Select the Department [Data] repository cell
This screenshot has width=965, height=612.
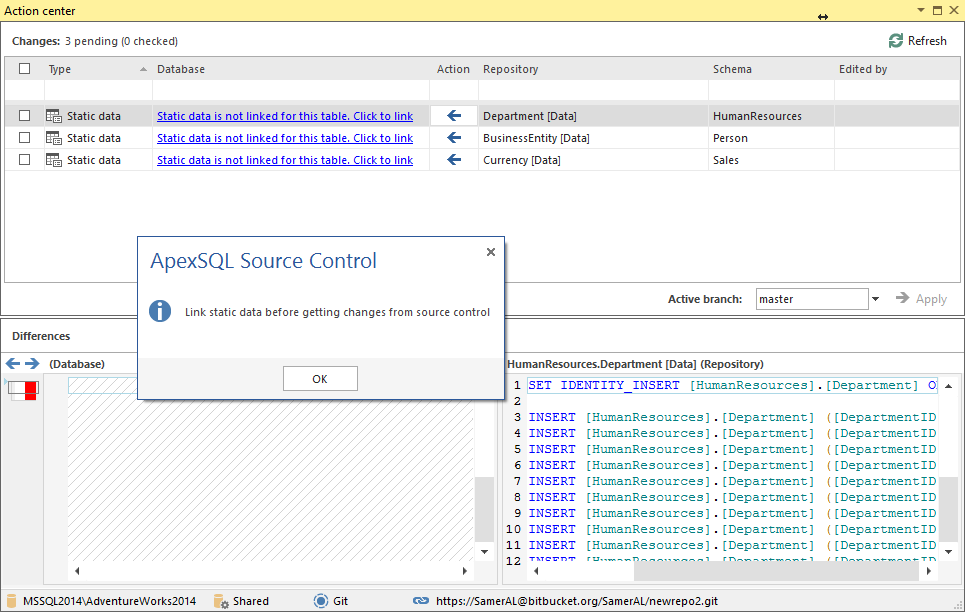coord(593,116)
